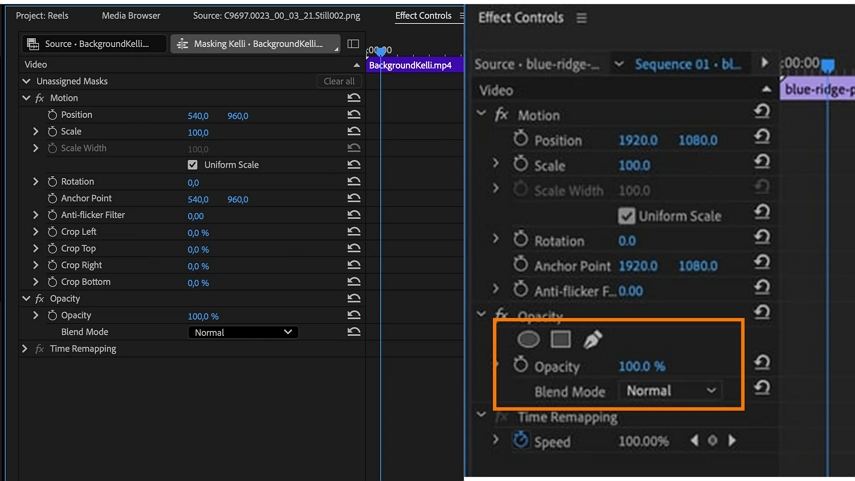
Task: Reset Scale parameter in left panel
Action: [x=354, y=131]
